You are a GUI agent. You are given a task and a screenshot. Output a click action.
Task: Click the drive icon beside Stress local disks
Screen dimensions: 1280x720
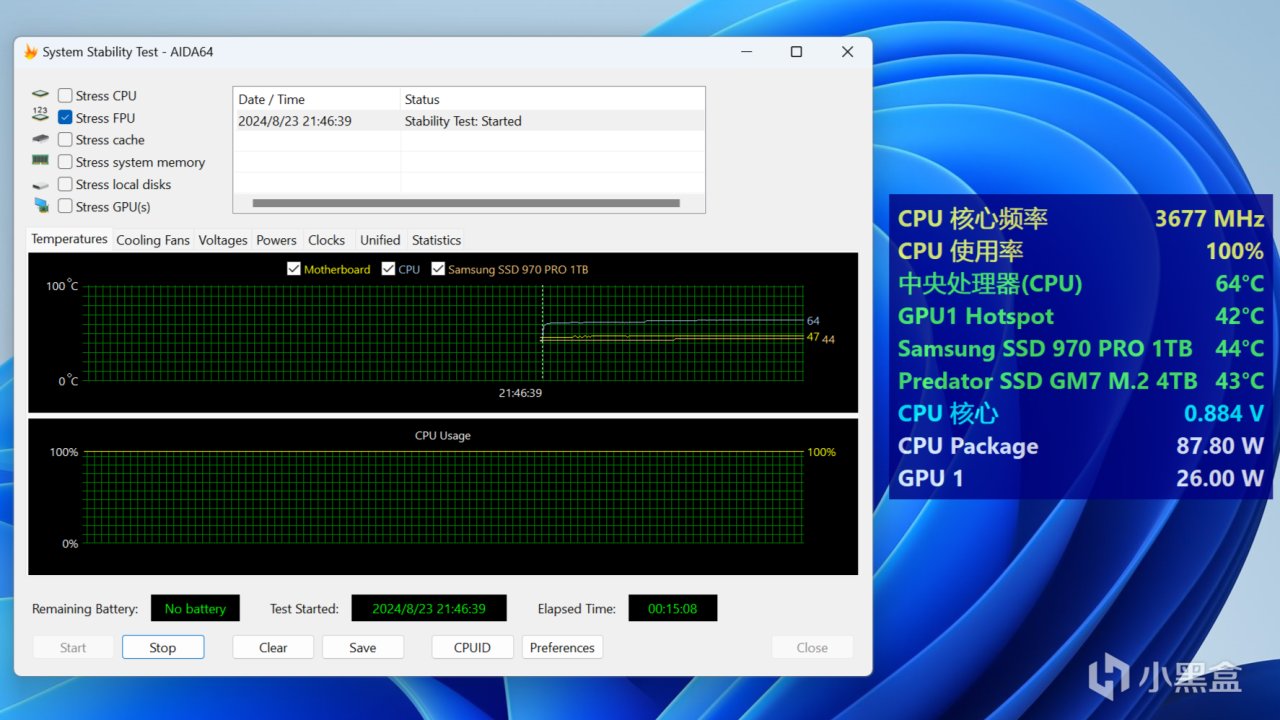40,185
